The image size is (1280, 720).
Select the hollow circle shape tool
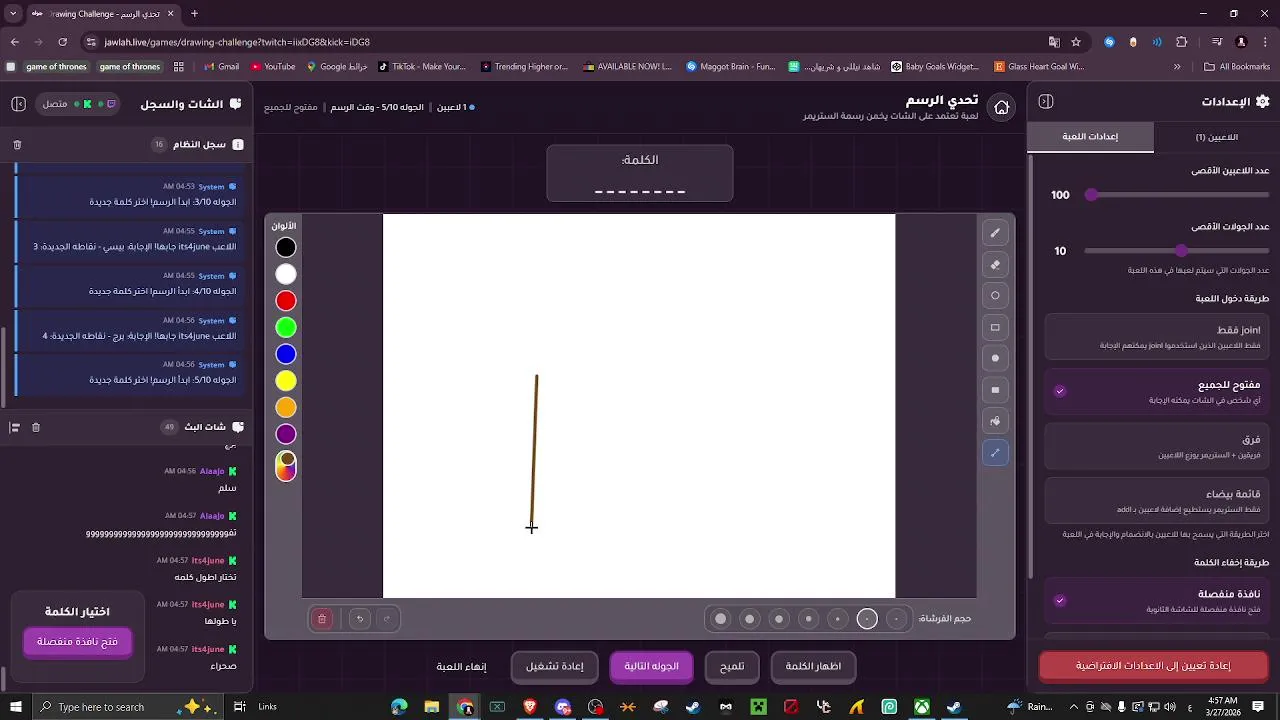995,296
